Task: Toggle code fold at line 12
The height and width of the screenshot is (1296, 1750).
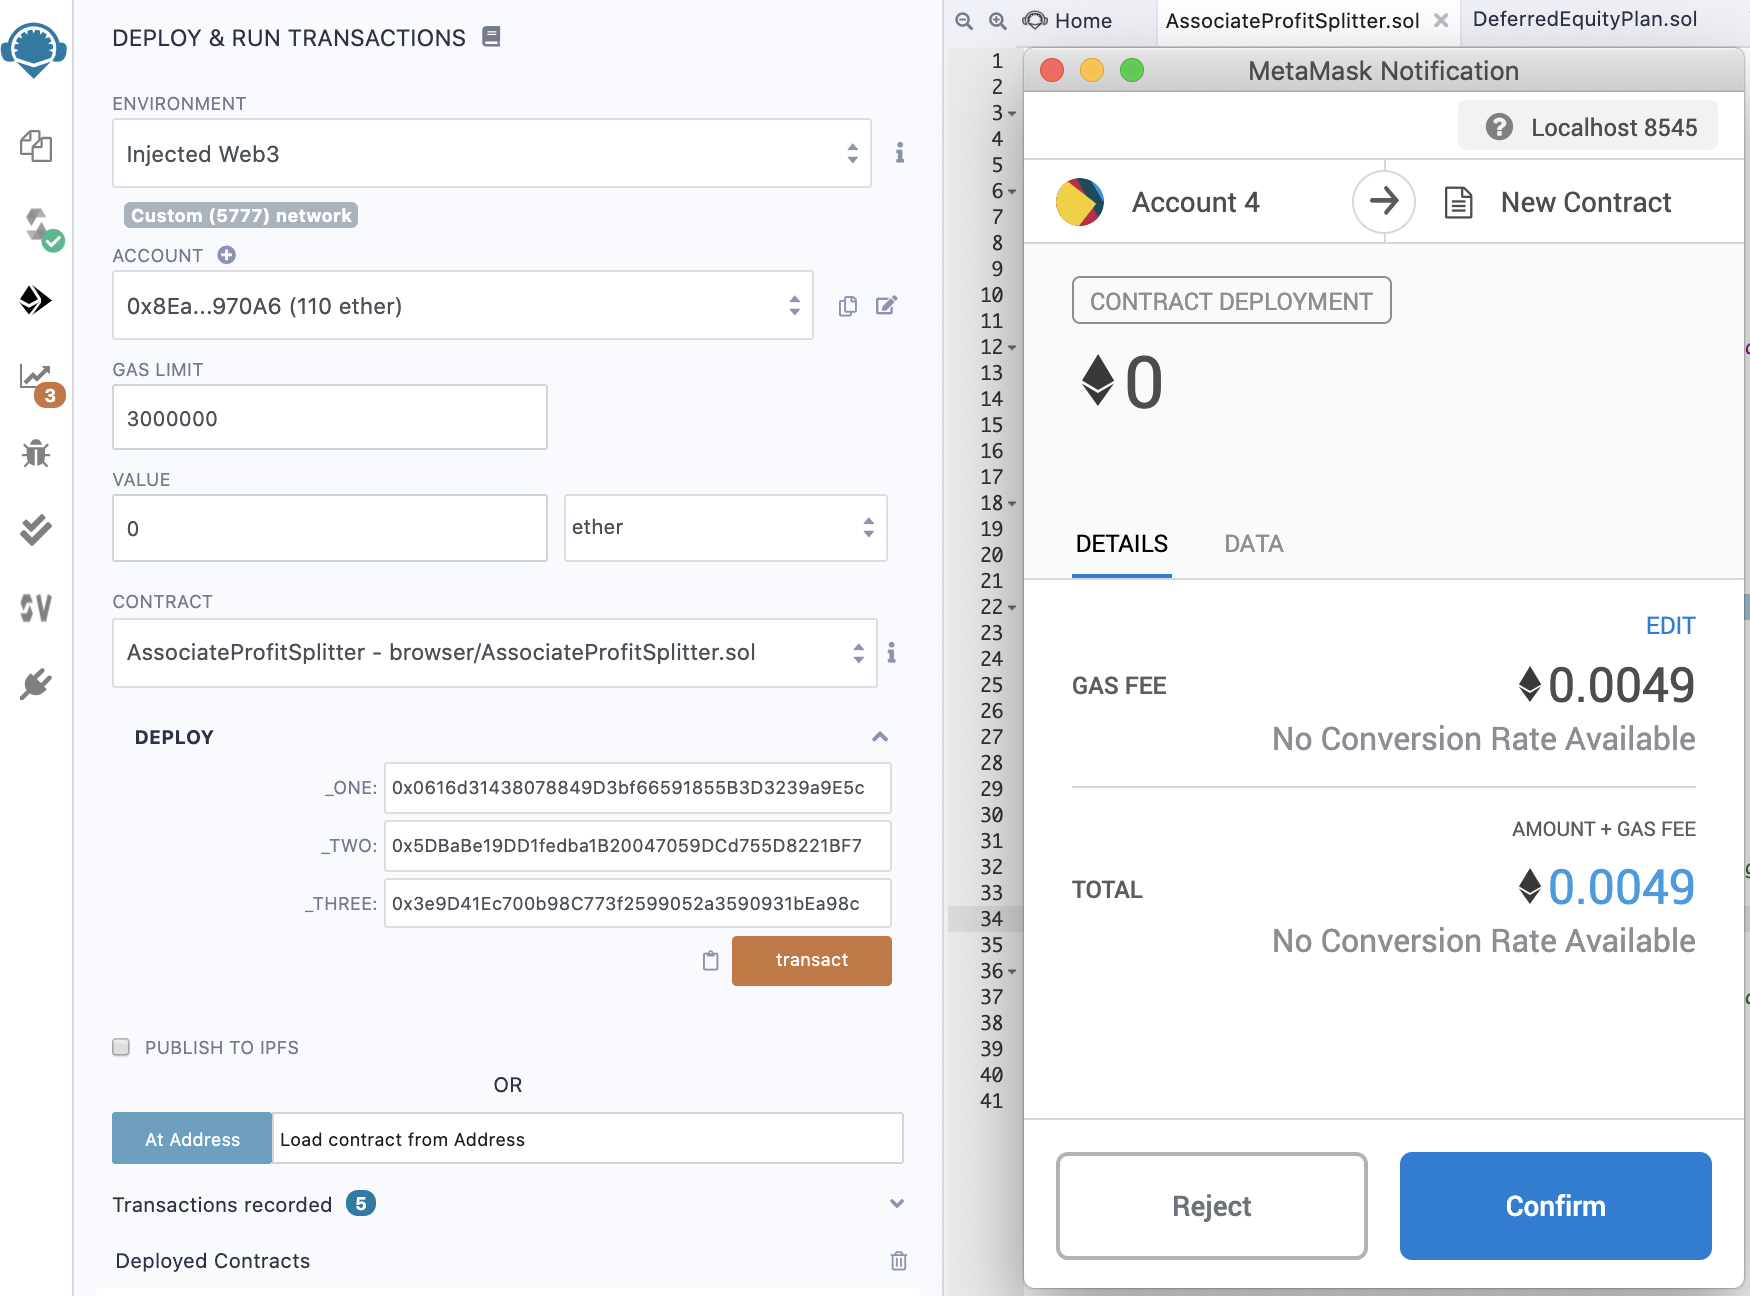Action: click(x=1012, y=347)
